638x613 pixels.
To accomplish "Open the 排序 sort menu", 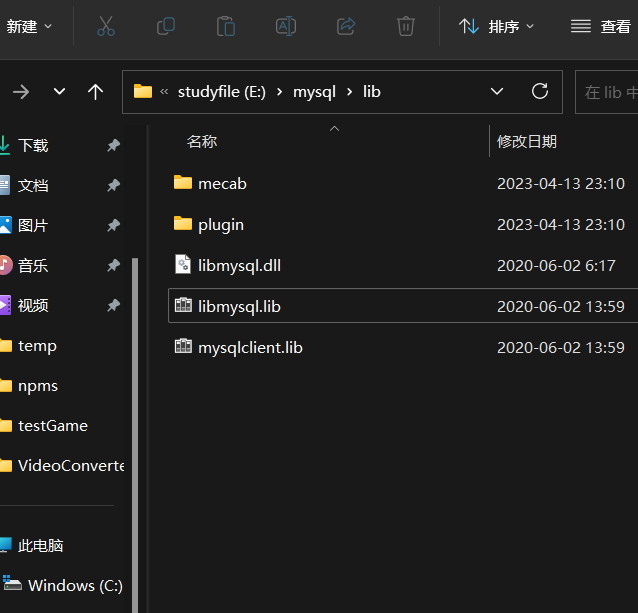I will click(496, 27).
